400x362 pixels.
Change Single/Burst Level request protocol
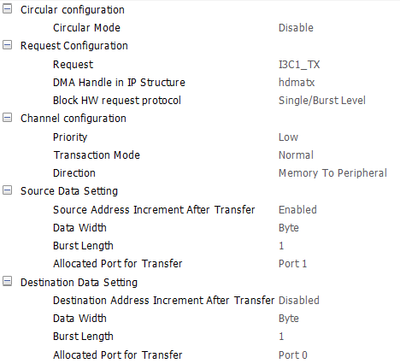[x=322, y=100]
